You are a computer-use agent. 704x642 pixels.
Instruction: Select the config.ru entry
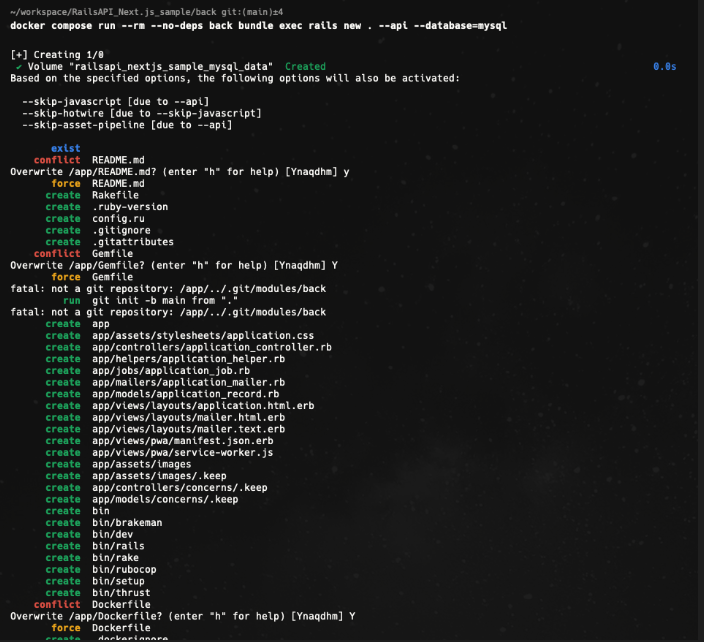(x=119, y=219)
